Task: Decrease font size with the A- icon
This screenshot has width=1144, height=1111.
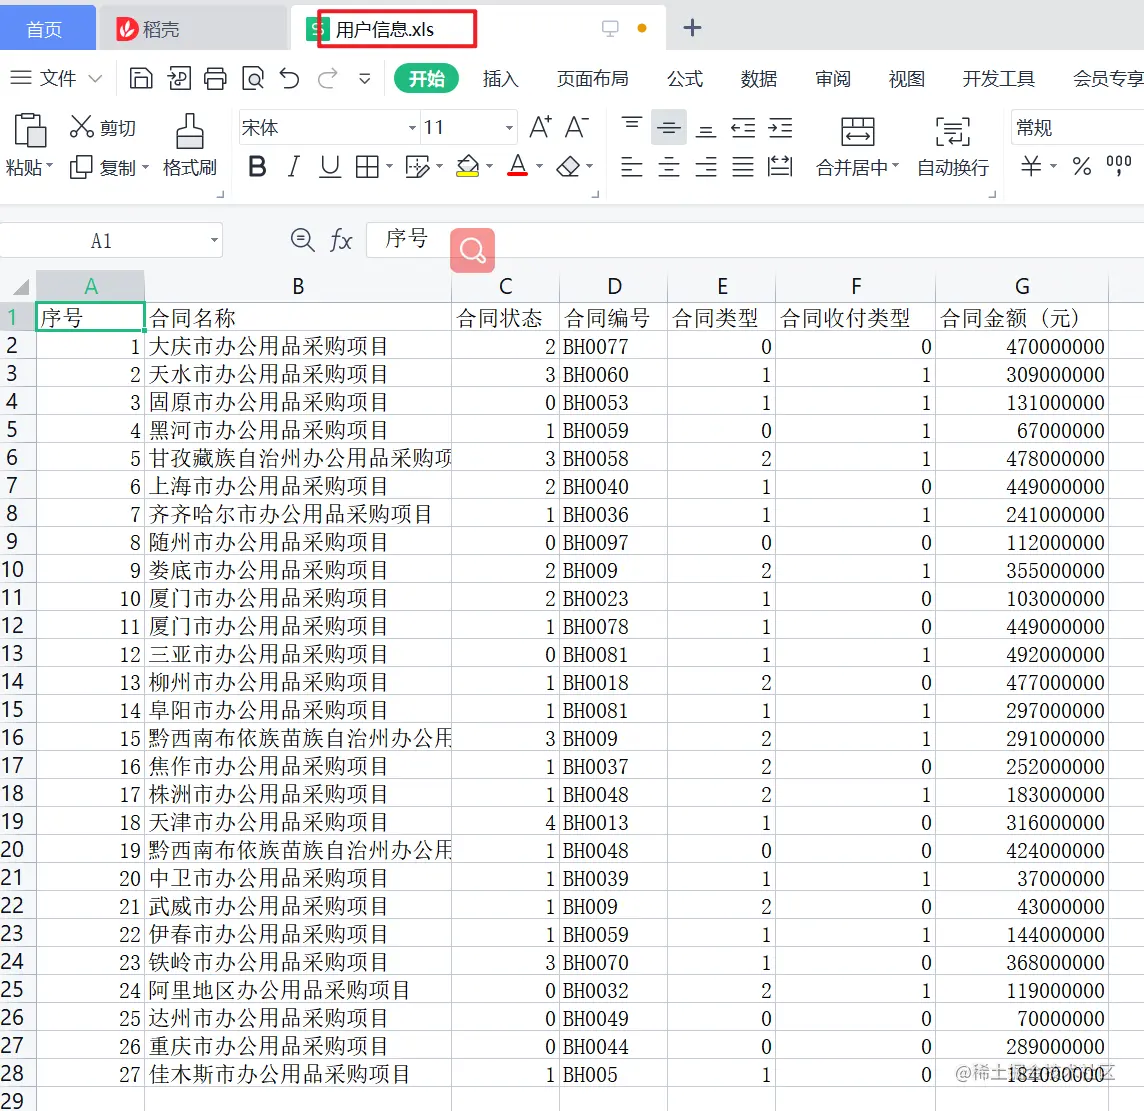Action: [576, 128]
